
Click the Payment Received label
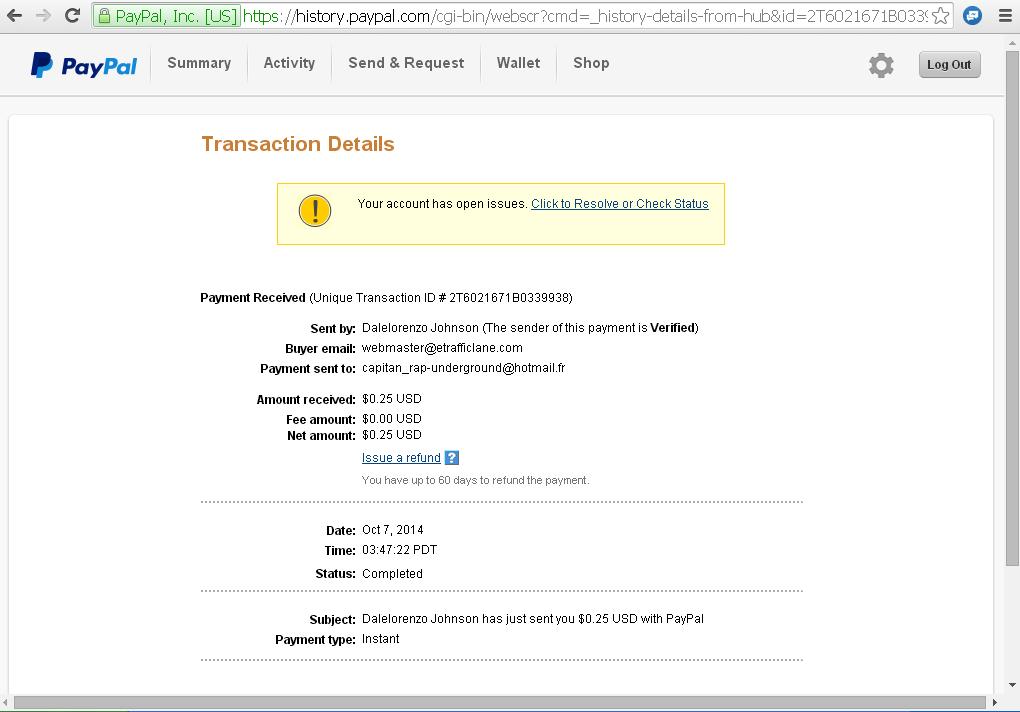point(253,298)
